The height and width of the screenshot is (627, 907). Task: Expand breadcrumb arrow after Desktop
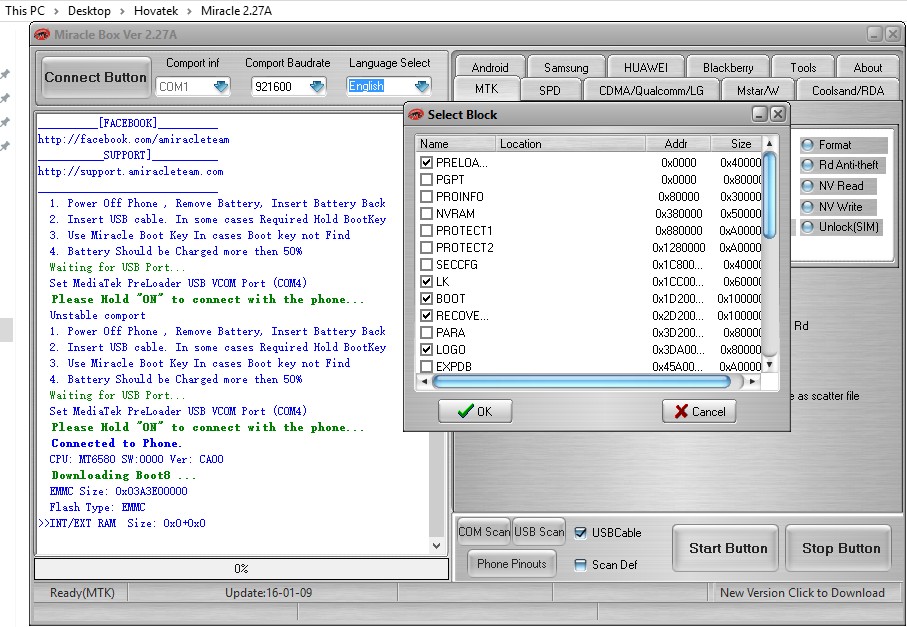click(123, 11)
